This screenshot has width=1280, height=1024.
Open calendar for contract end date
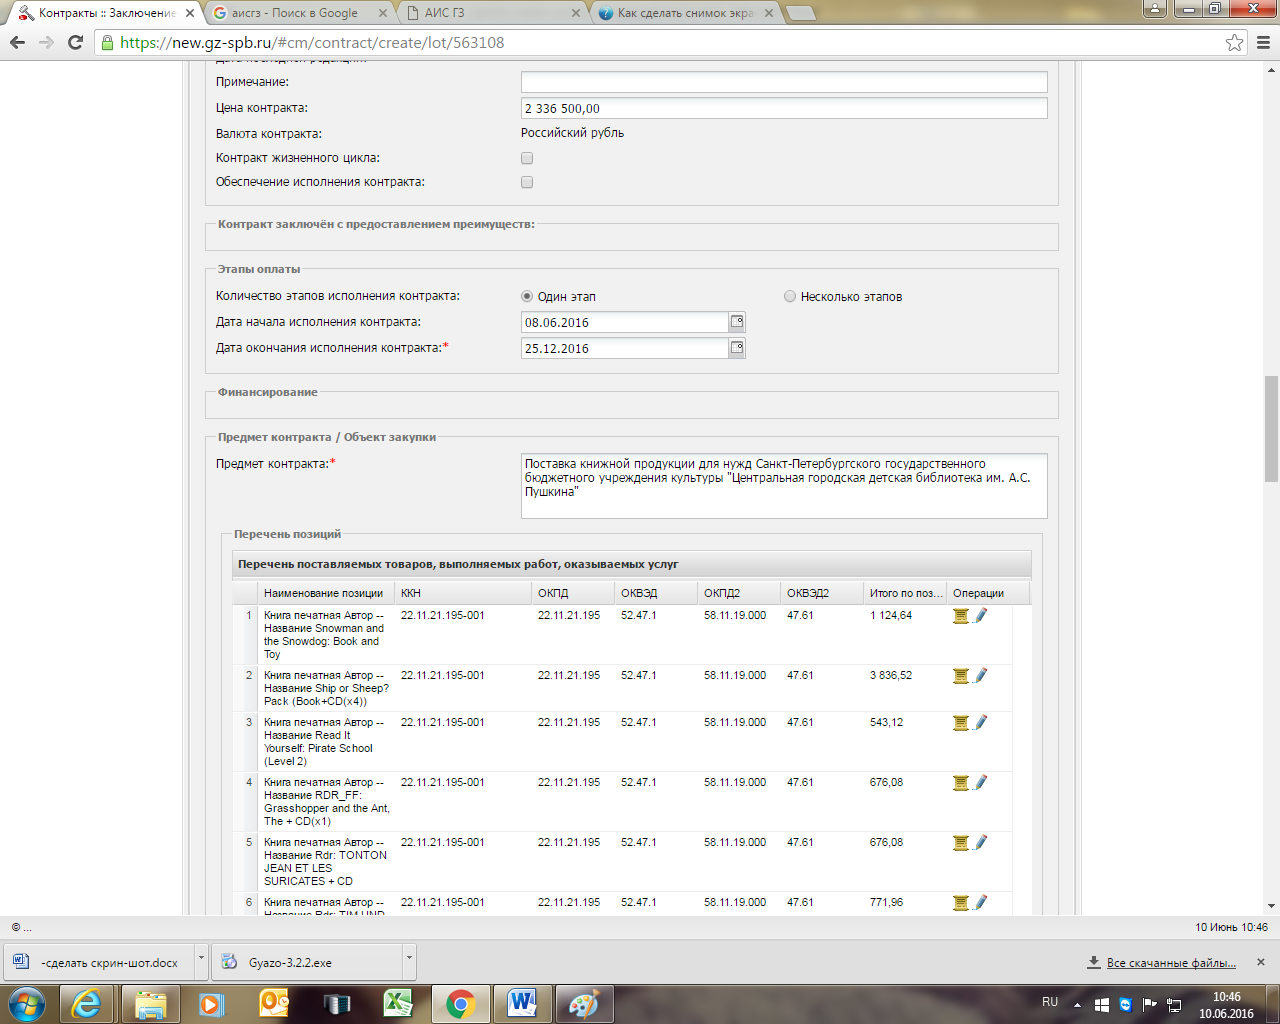pos(737,348)
